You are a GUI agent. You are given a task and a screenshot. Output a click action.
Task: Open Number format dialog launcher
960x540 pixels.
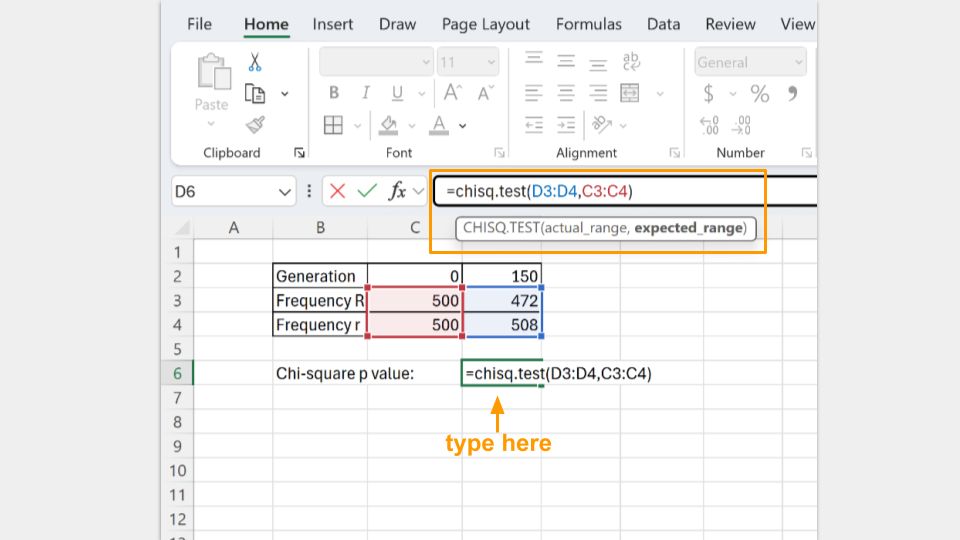(807, 153)
